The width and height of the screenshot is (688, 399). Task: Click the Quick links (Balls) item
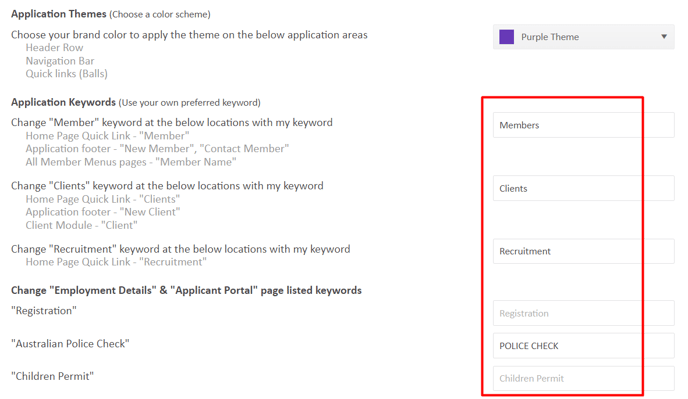(66, 74)
